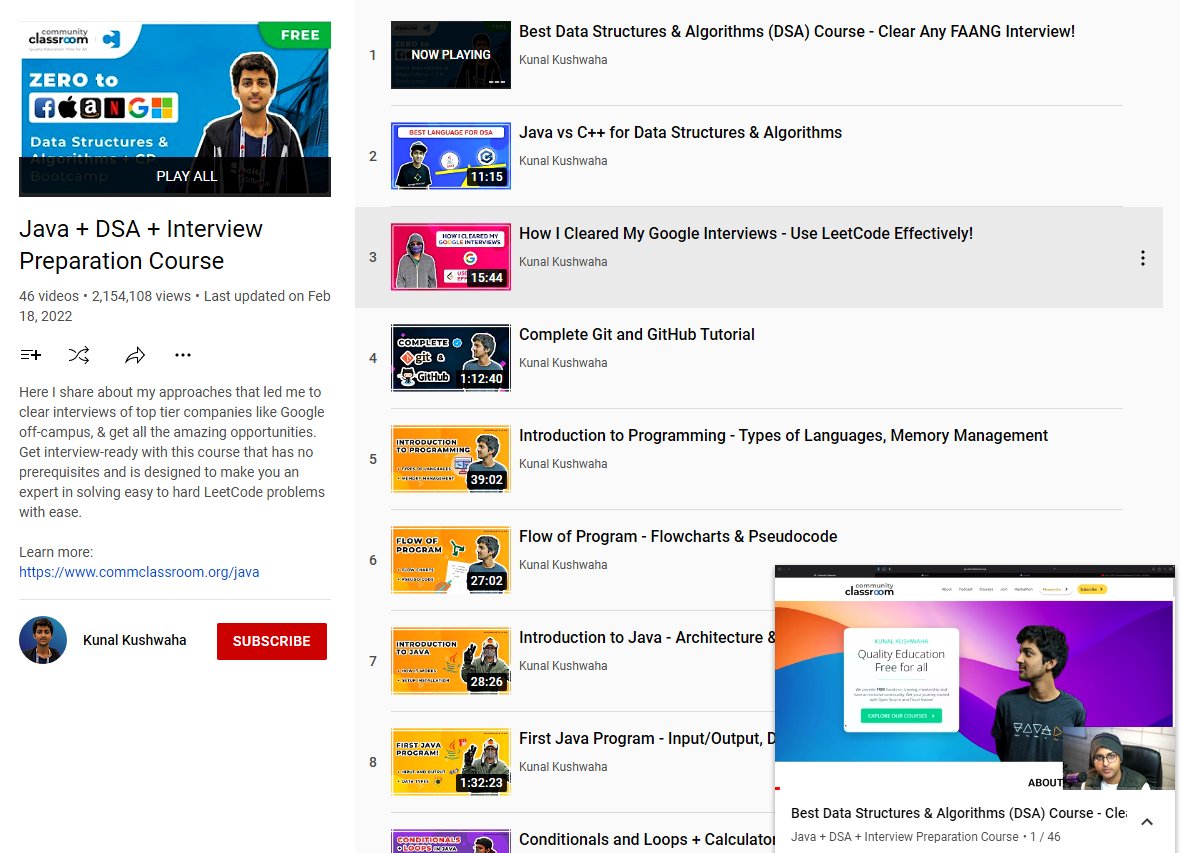Click Kunal Kushwaha under Java vs C++ video

tap(563, 160)
